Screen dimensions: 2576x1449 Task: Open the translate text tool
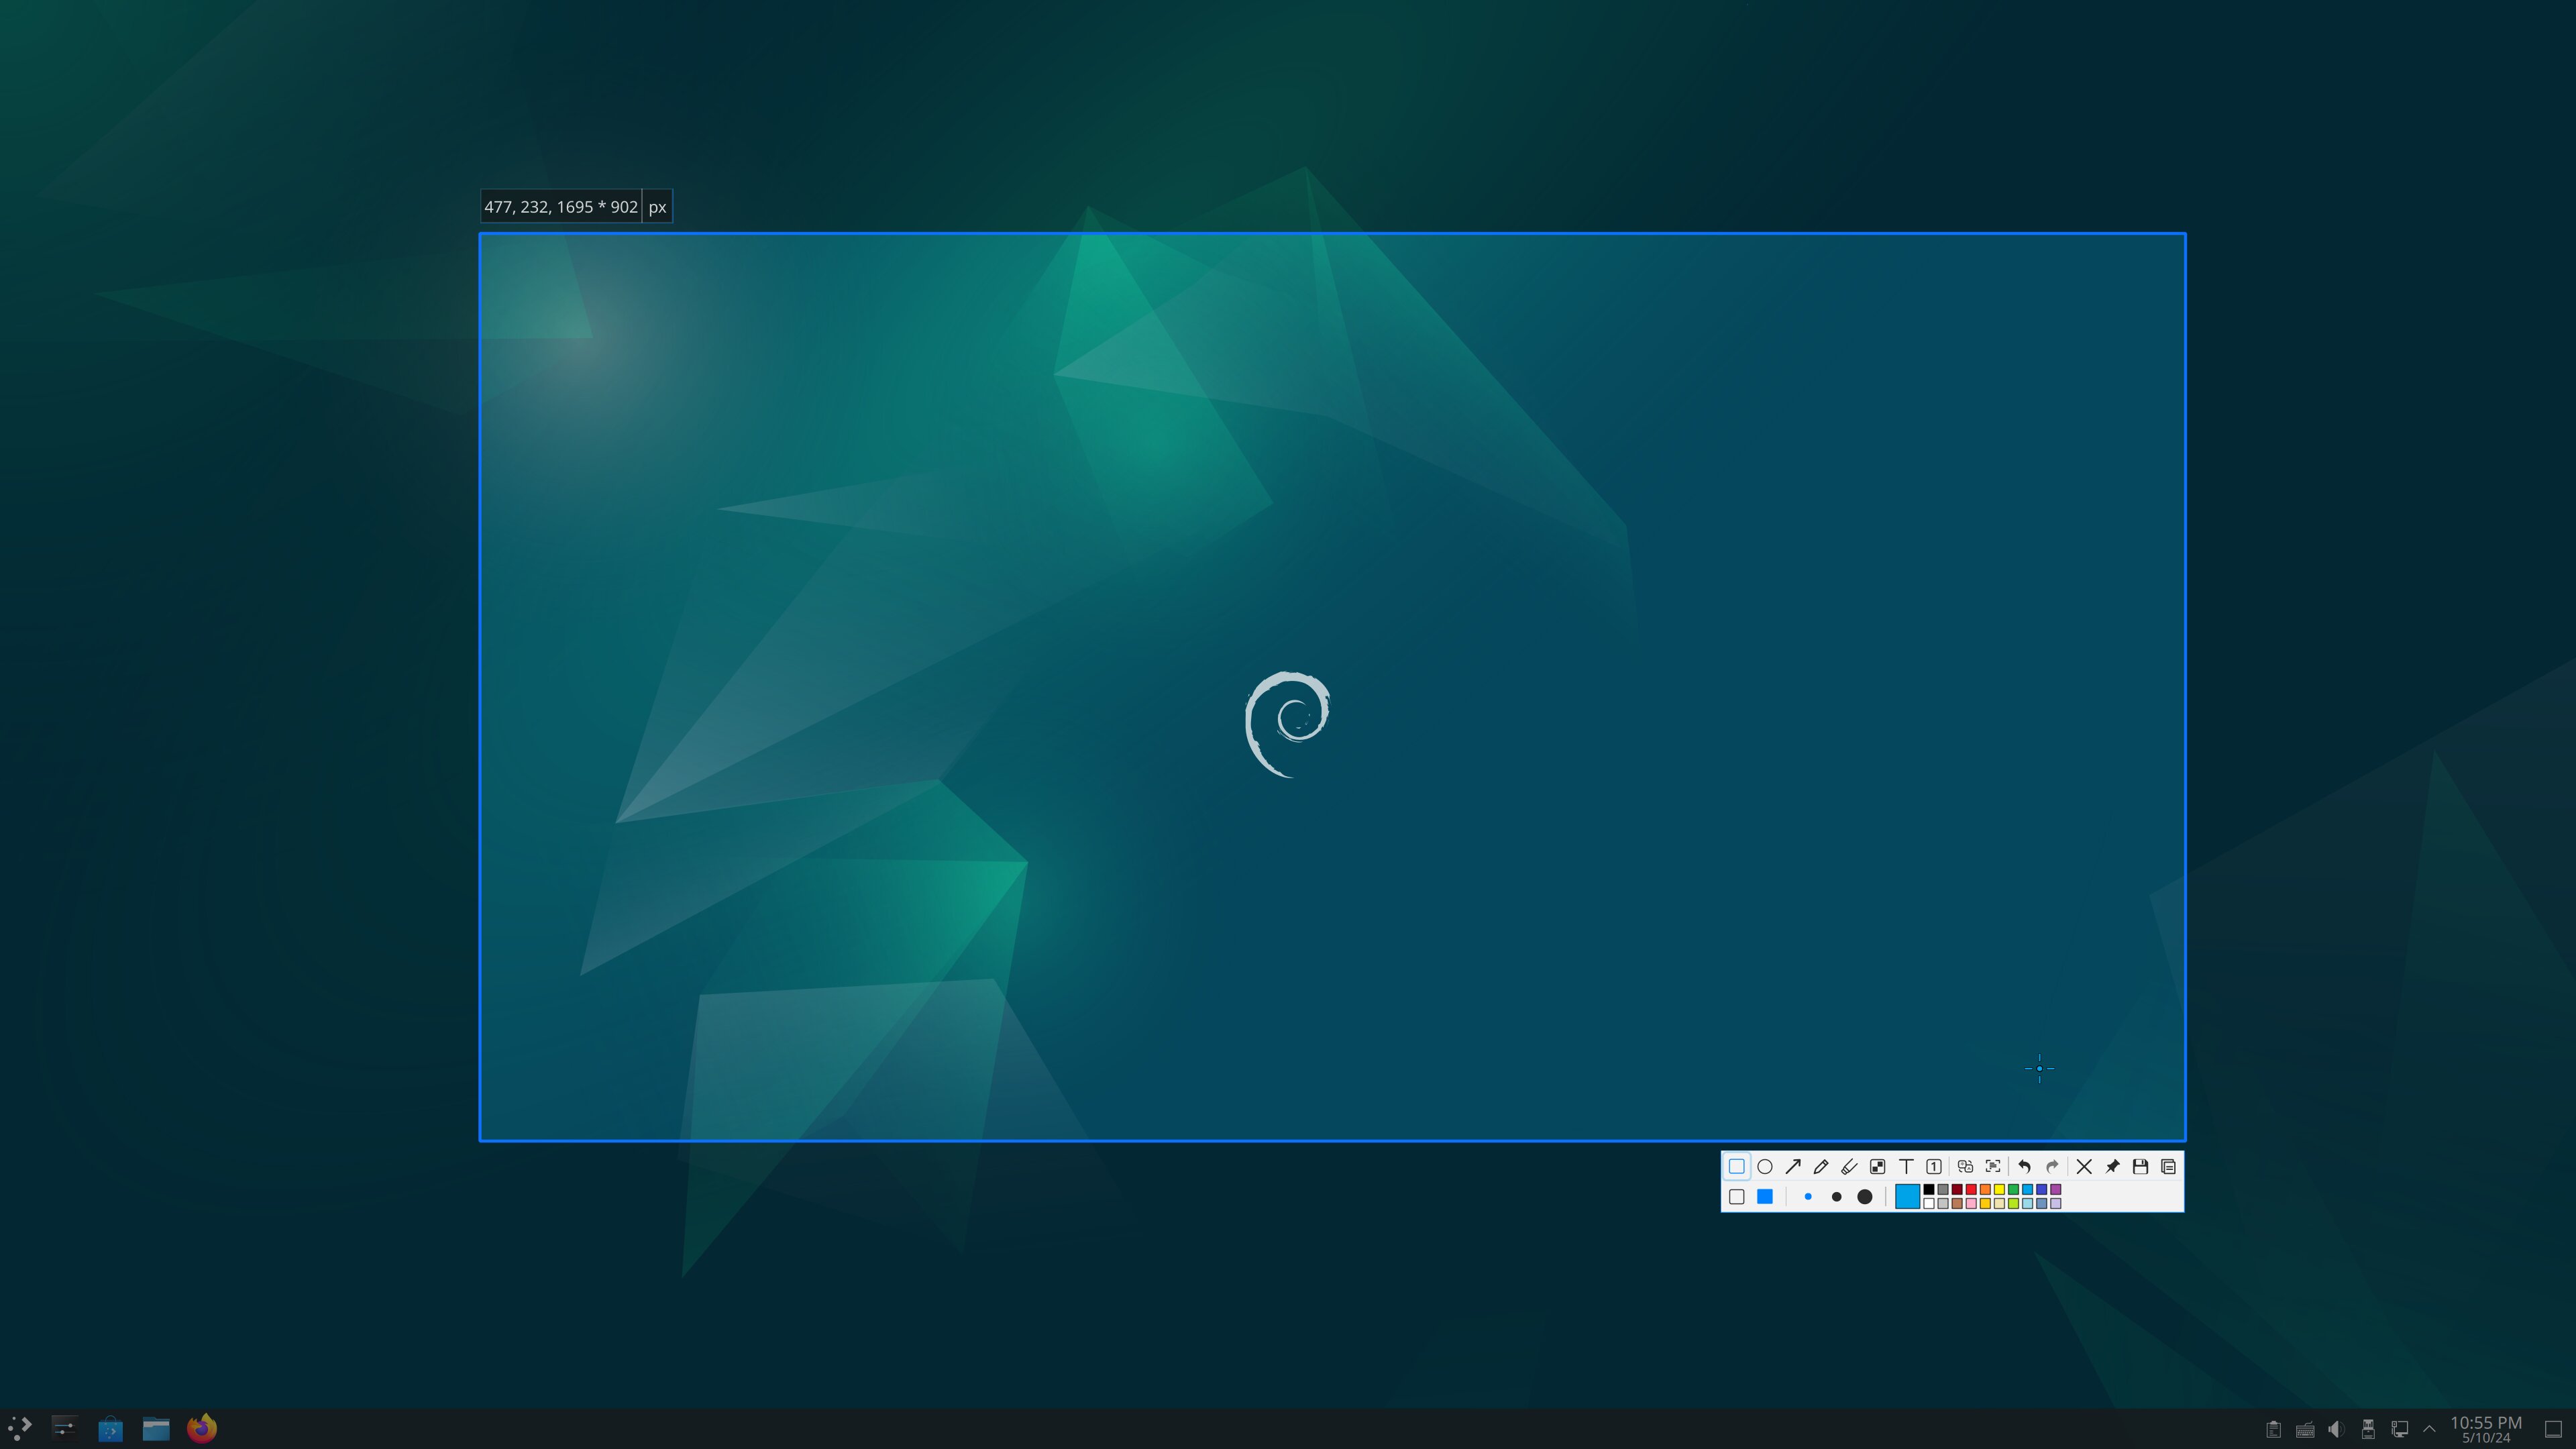click(1965, 1166)
